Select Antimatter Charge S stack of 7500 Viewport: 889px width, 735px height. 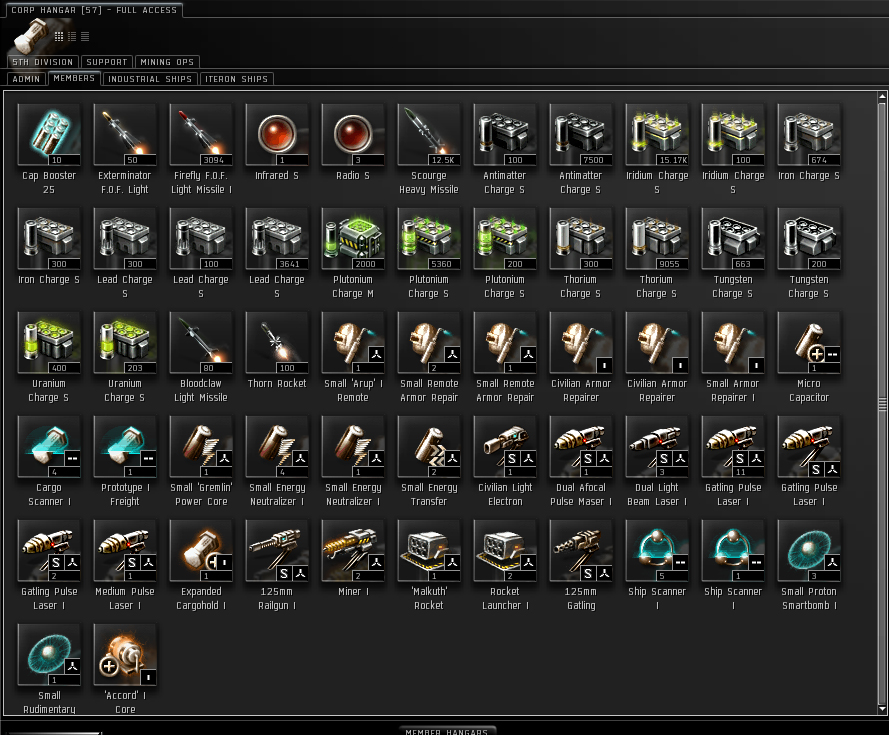[581, 135]
